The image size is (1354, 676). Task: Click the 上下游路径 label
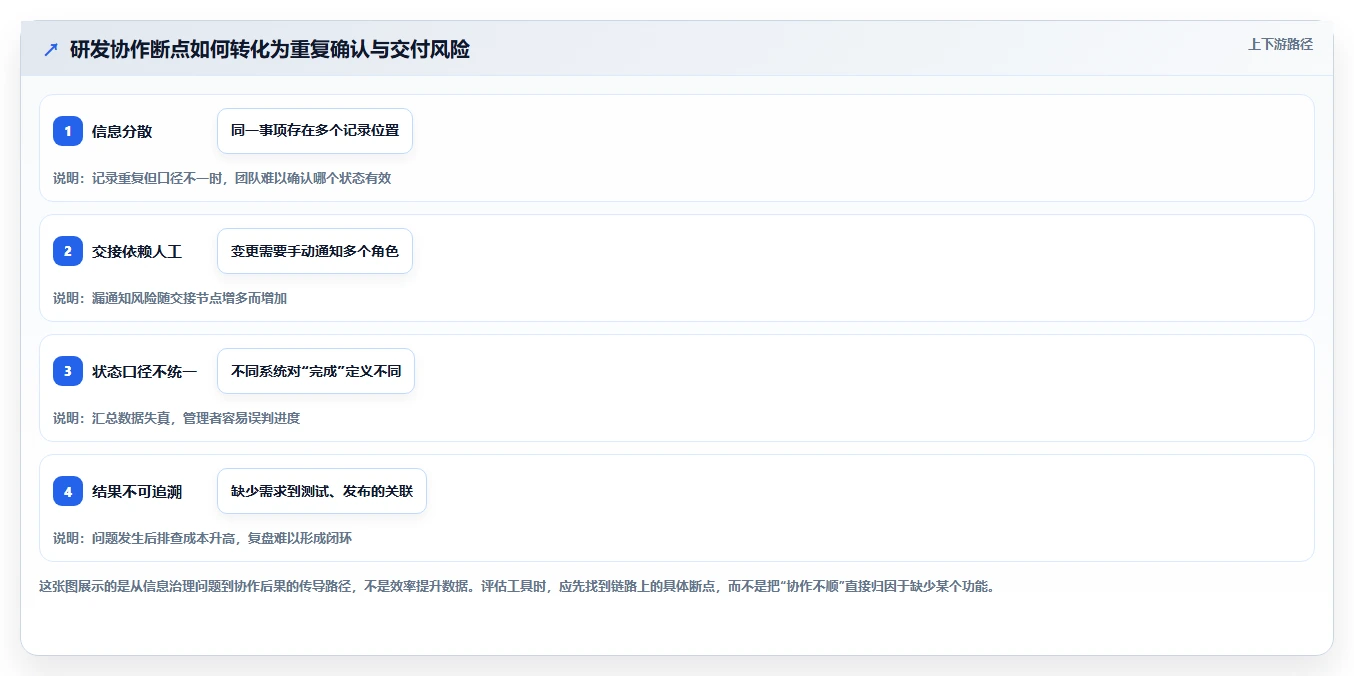pyautogui.click(x=1280, y=44)
